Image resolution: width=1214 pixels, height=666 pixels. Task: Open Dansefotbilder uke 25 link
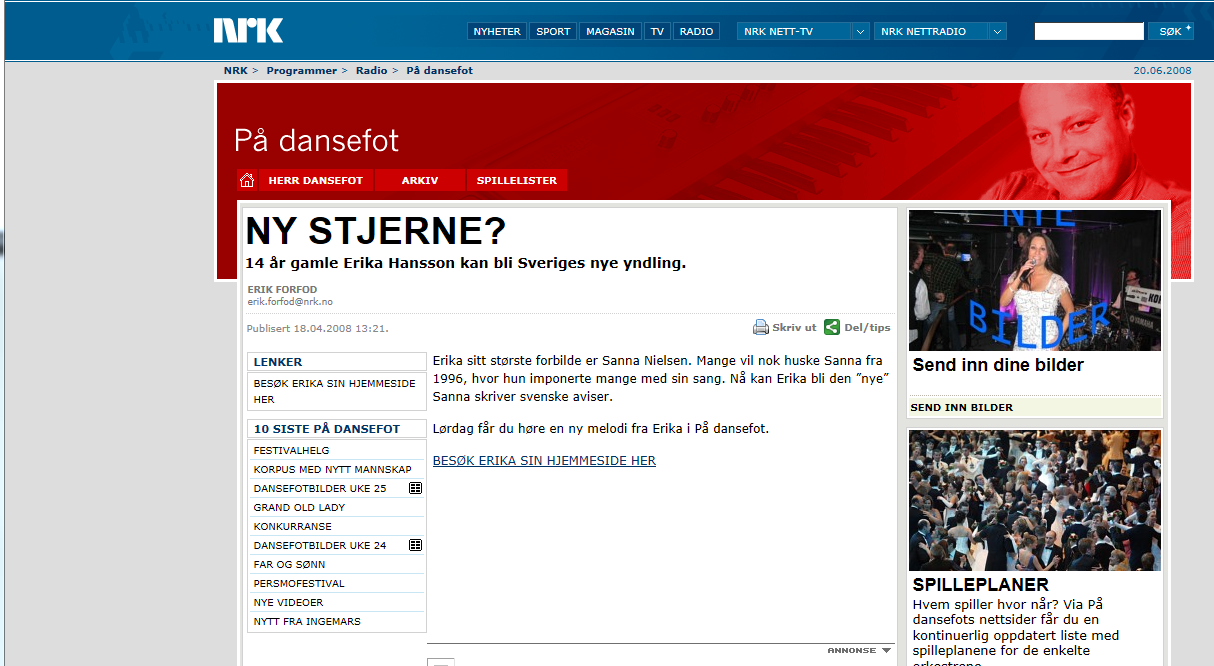(320, 488)
